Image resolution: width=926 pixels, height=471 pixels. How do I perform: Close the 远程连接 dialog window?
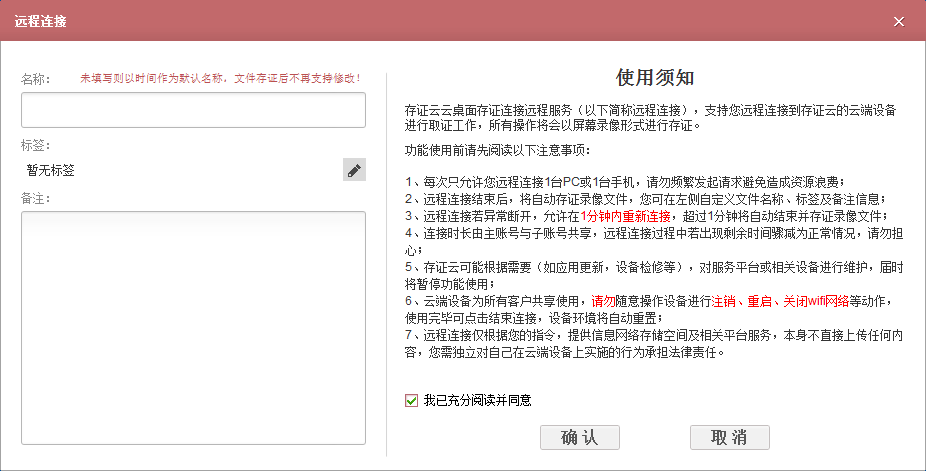(x=899, y=22)
